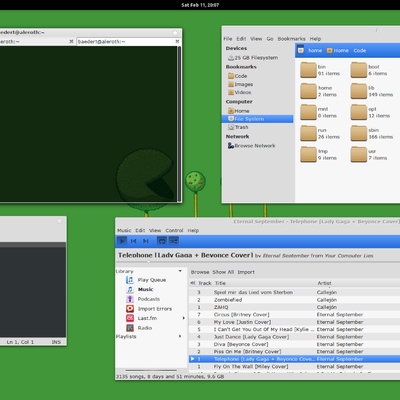Open the View menu in Rhythmbox

tap(155, 230)
